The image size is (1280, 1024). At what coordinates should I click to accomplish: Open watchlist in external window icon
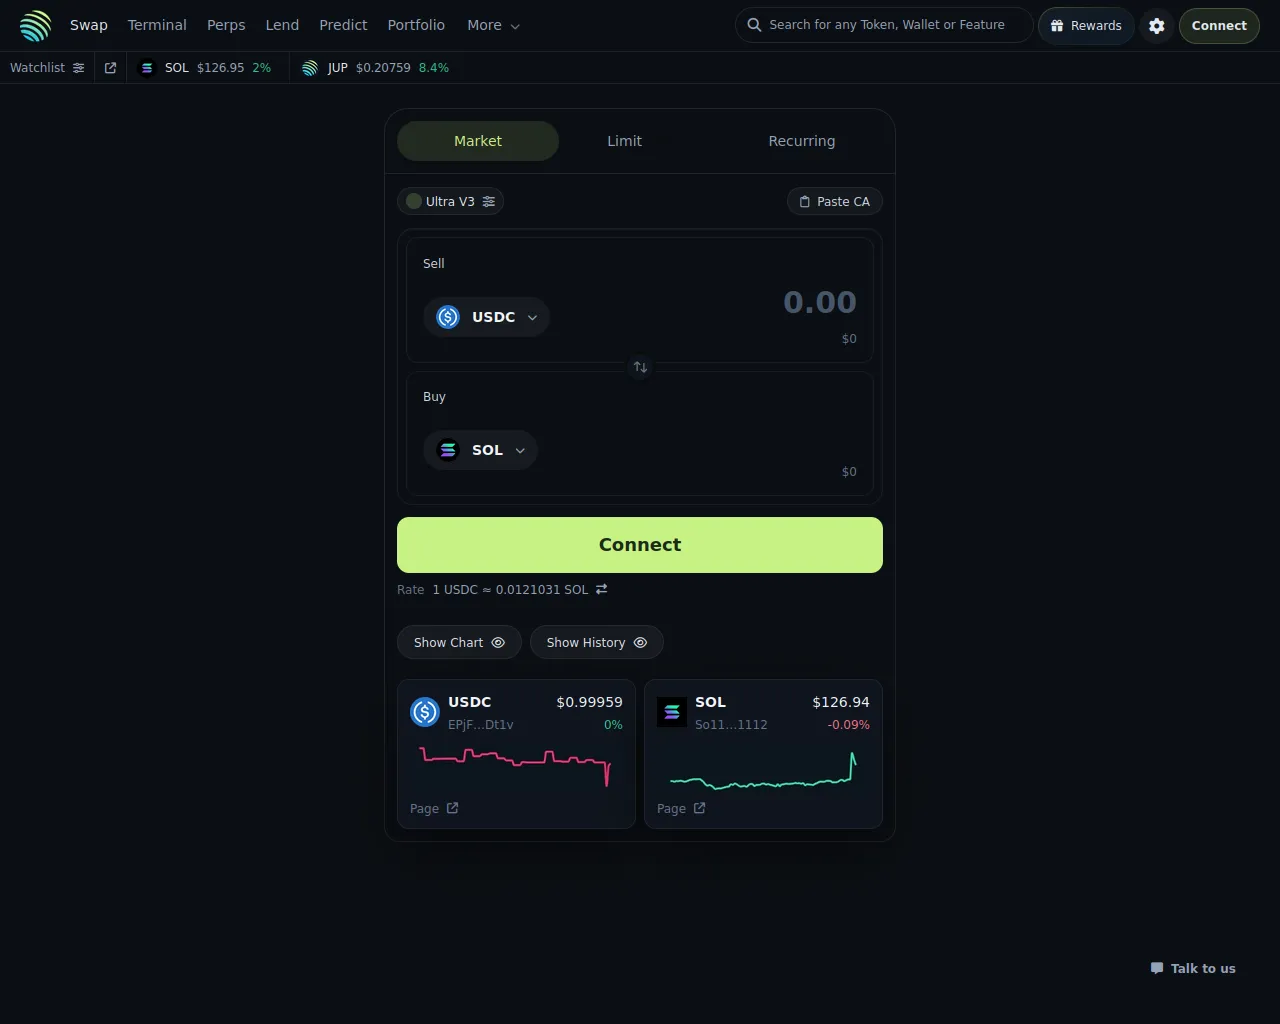pos(111,68)
